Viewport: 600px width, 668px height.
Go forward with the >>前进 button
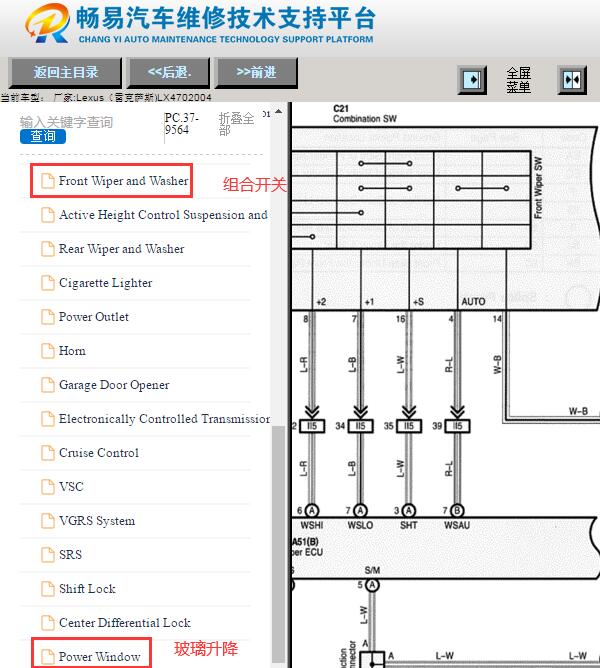tap(256, 72)
